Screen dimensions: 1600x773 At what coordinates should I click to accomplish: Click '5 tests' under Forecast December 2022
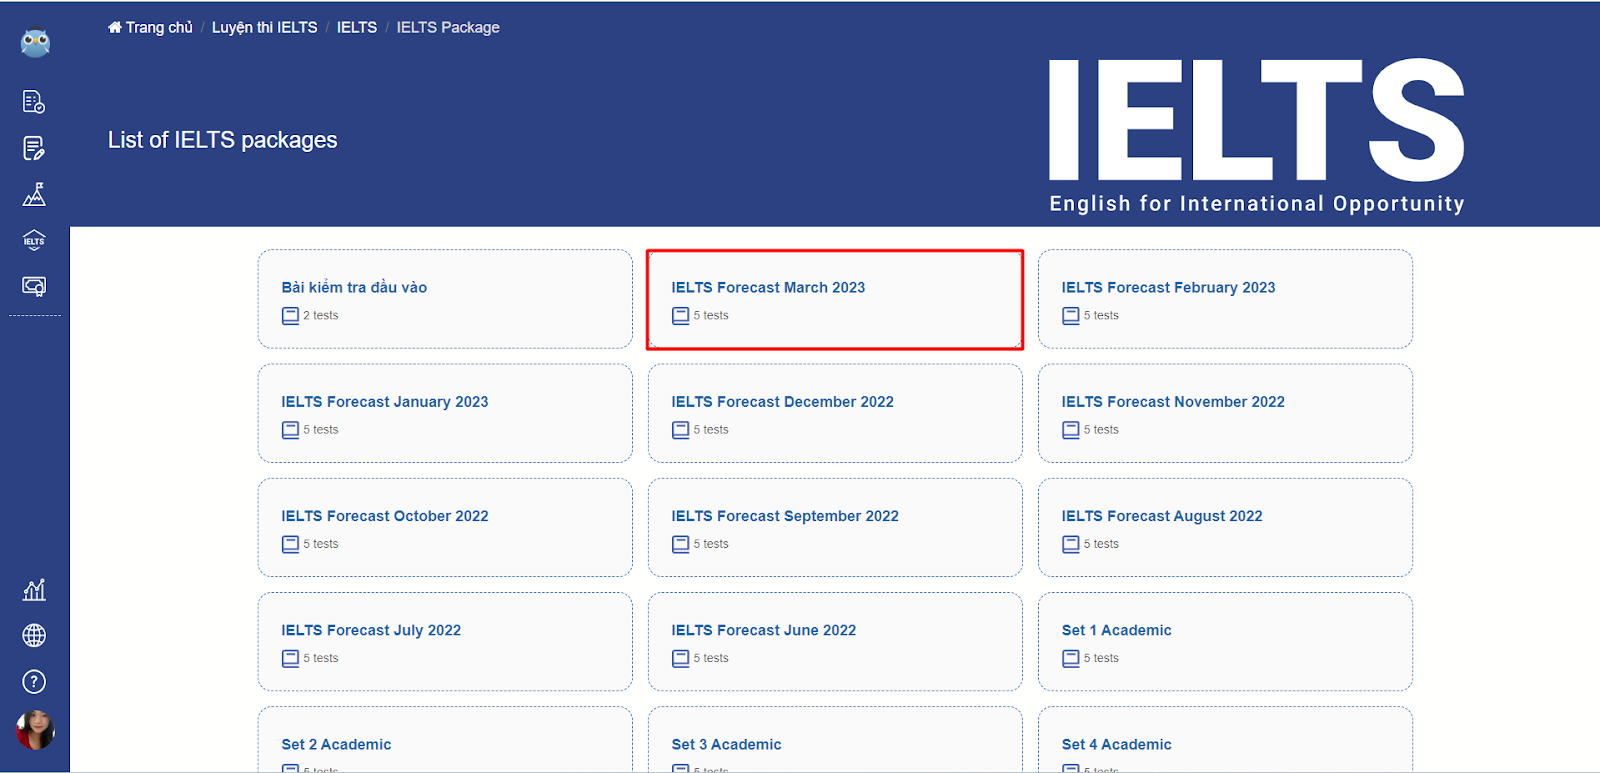click(x=711, y=429)
